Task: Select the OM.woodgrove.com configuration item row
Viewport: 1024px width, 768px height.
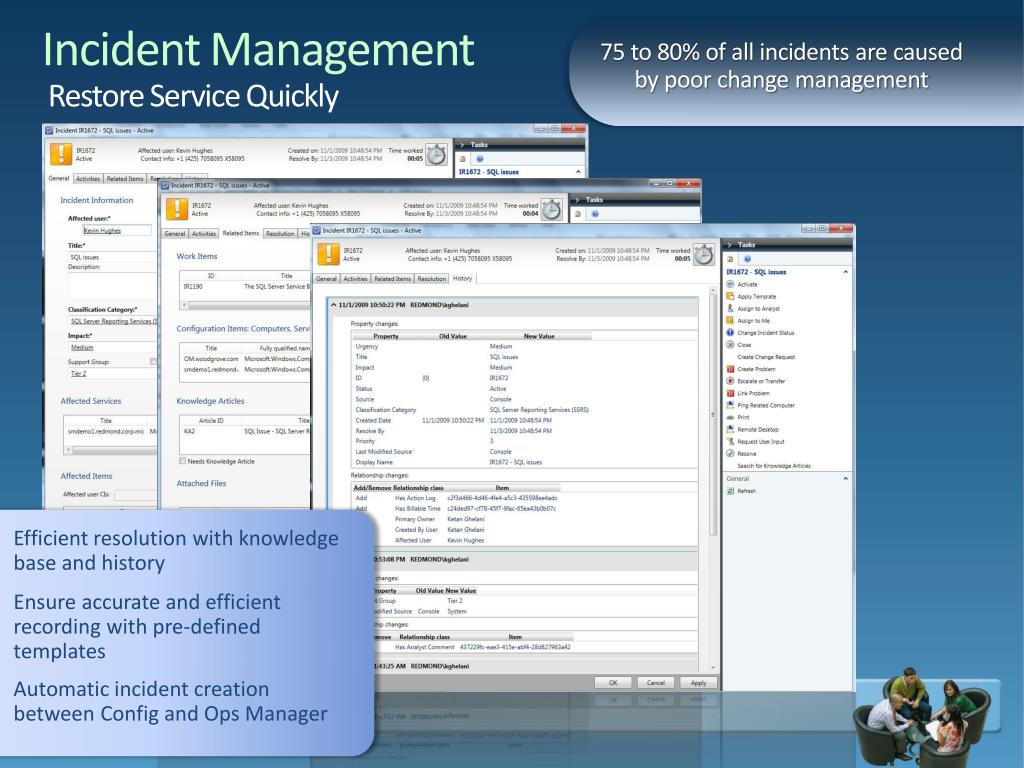Action: click(245, 359)
